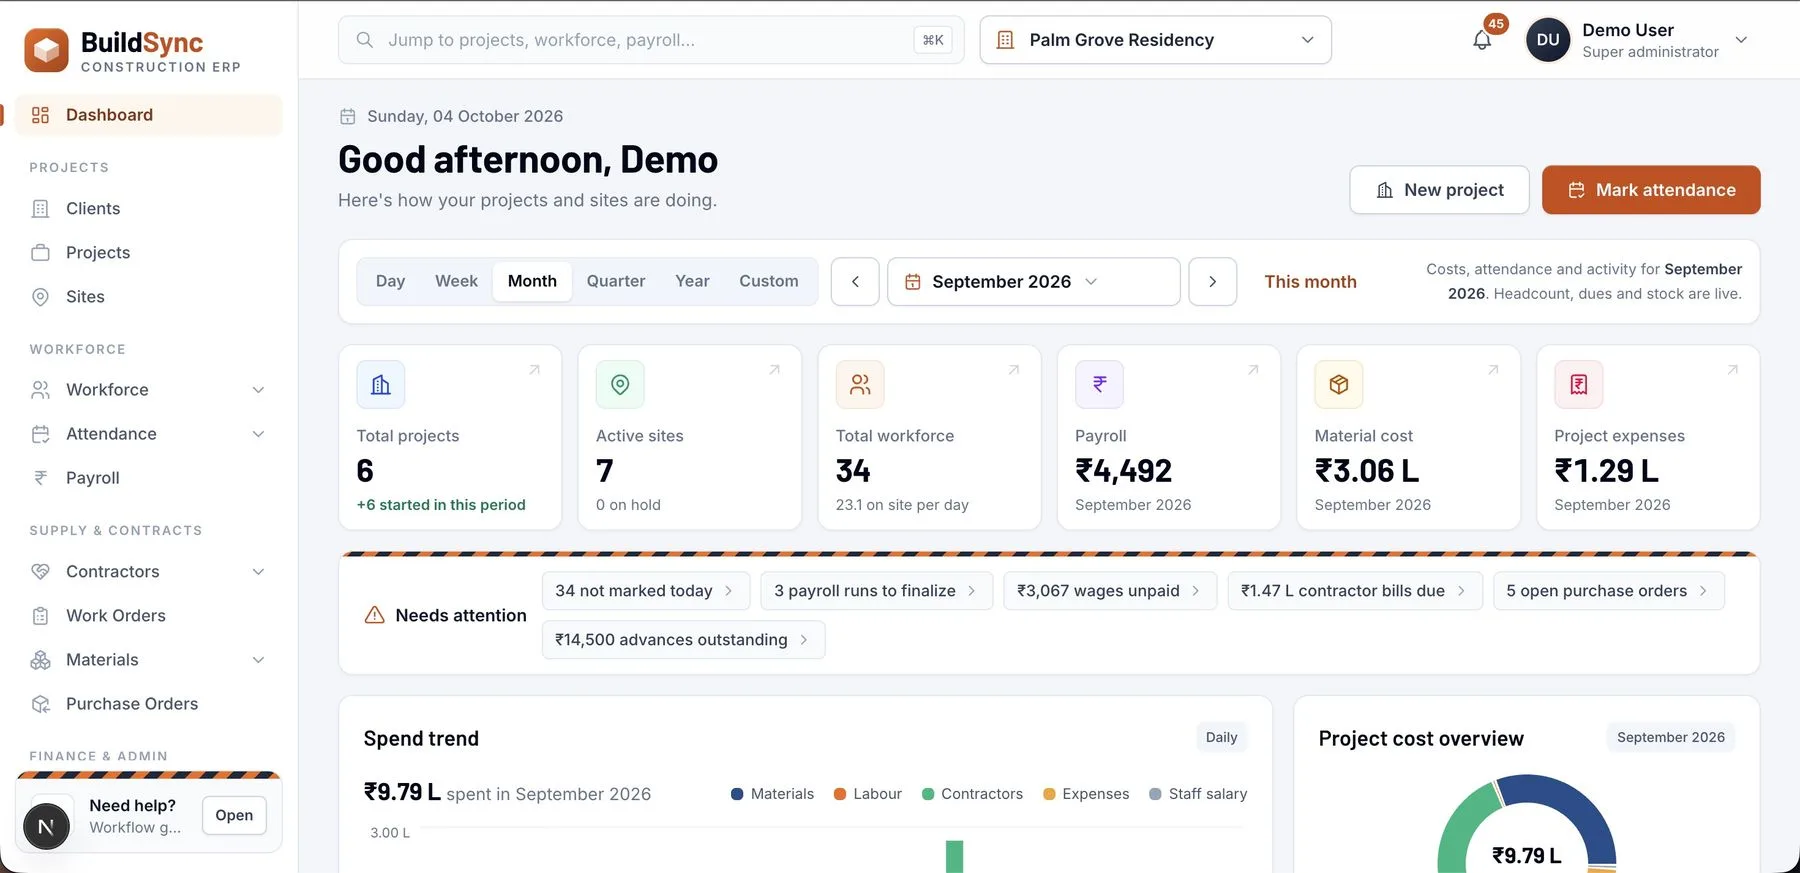Open Total projects card arrow icon
This screenshot has width=1800, height=873.
[535, 370]
